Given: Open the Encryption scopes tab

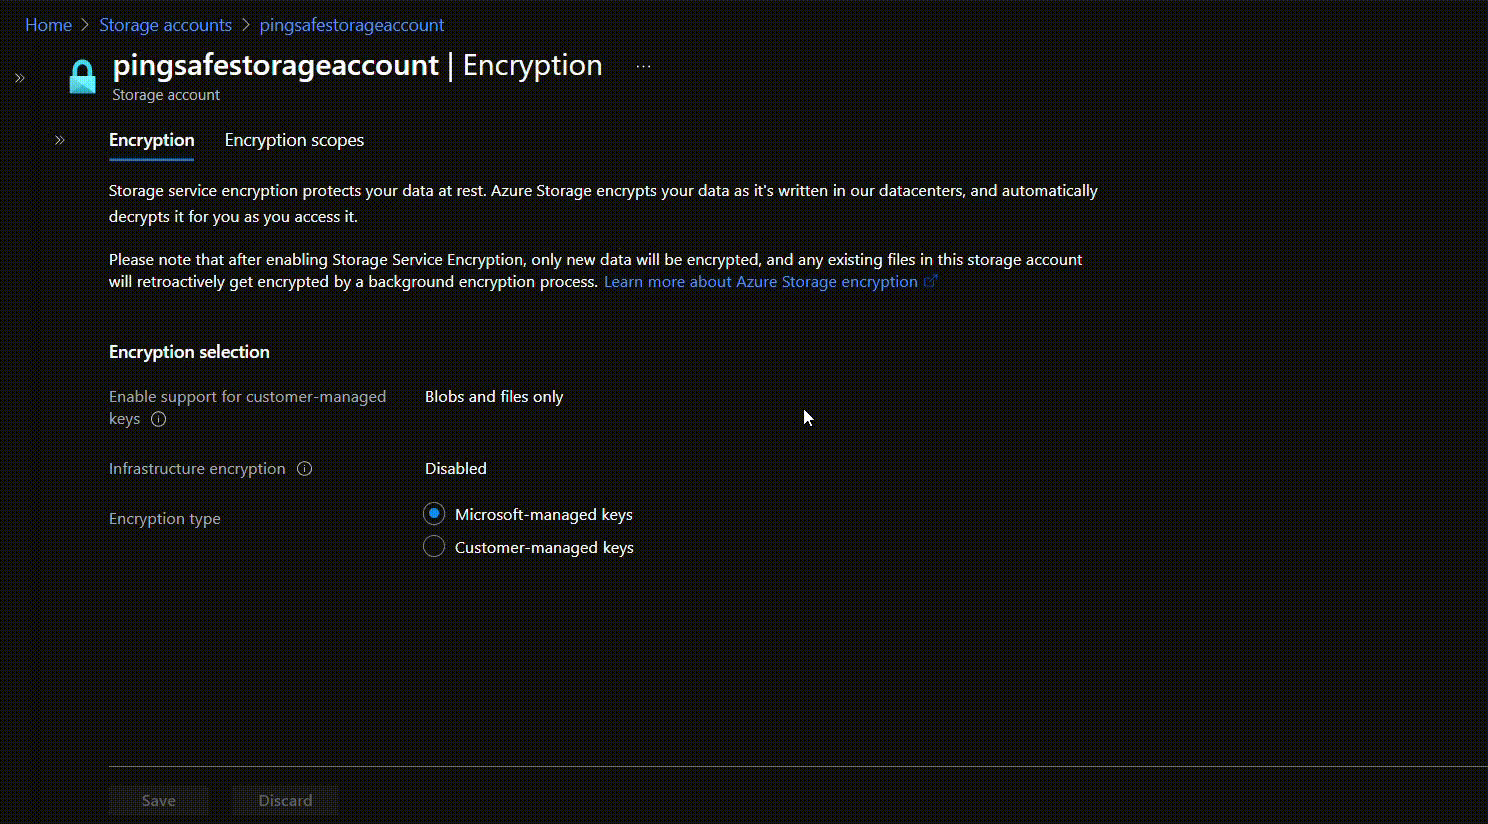Looking at the screenshot, I should [294, 140].
